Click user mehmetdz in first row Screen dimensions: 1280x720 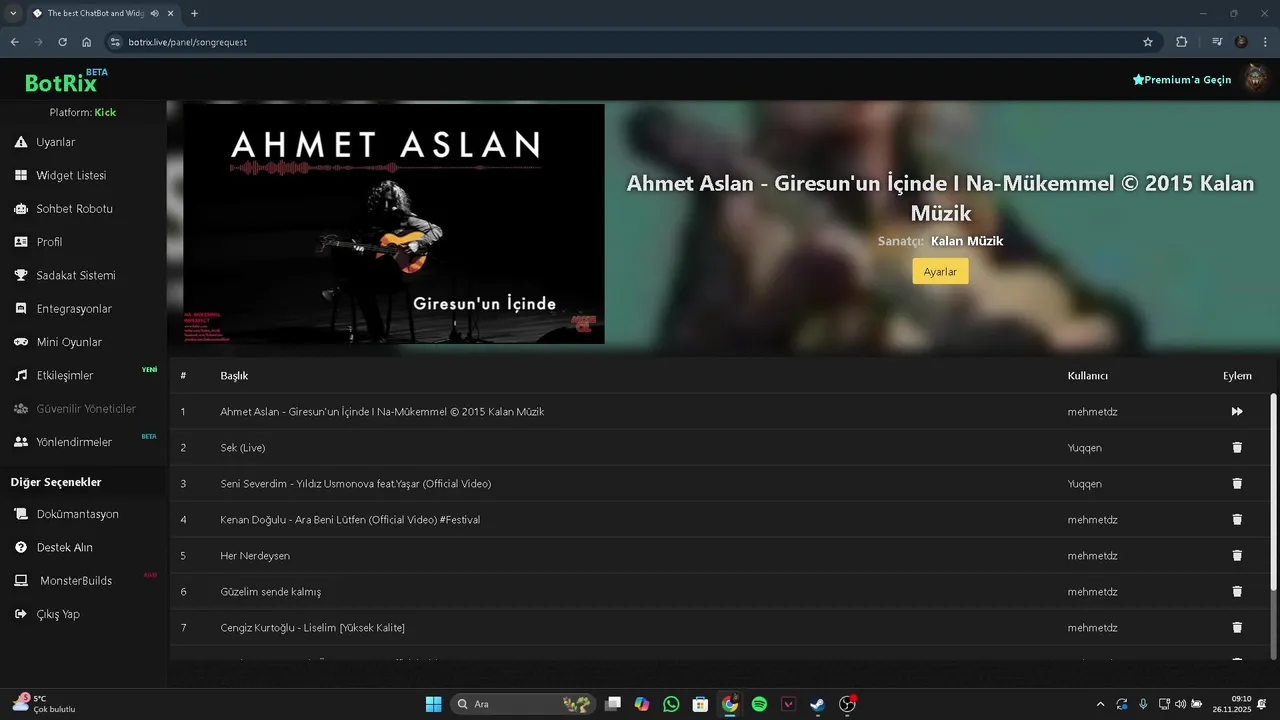[1092, 412]
